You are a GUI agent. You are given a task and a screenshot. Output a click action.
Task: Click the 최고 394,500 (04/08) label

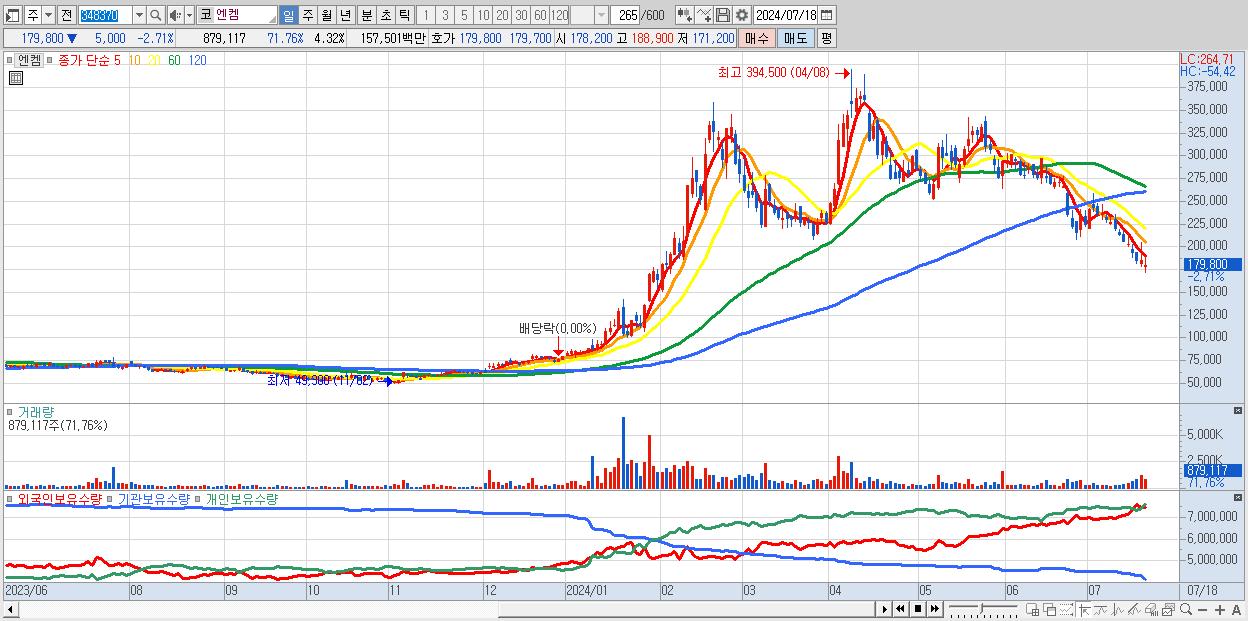774,73
